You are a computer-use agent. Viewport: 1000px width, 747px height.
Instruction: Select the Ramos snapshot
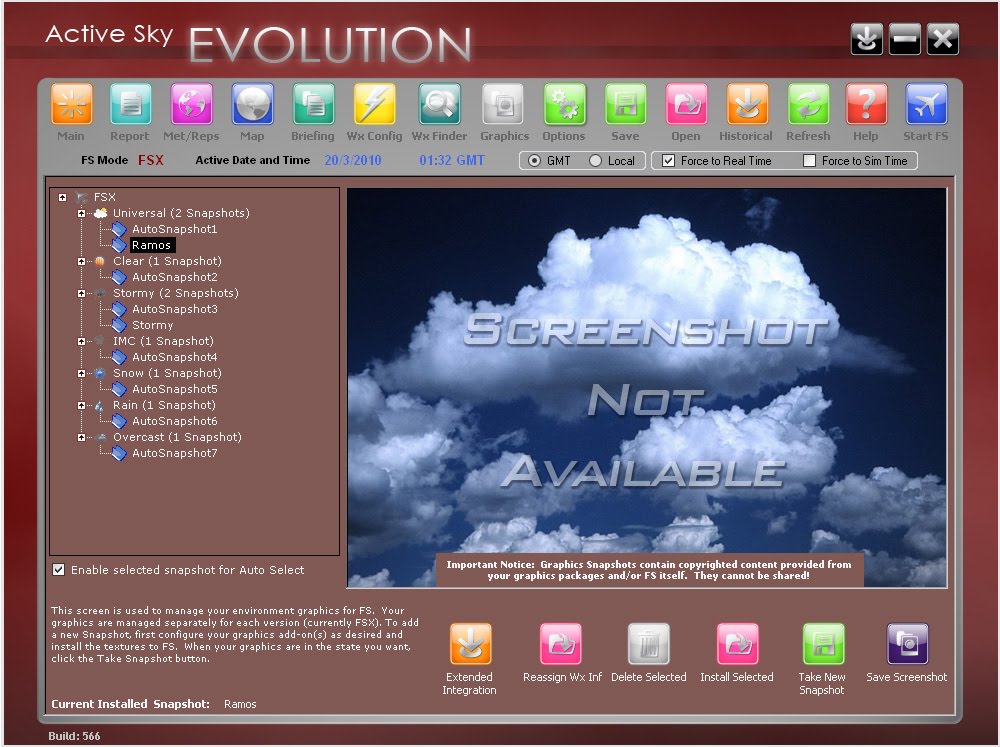tap(151, 245)
